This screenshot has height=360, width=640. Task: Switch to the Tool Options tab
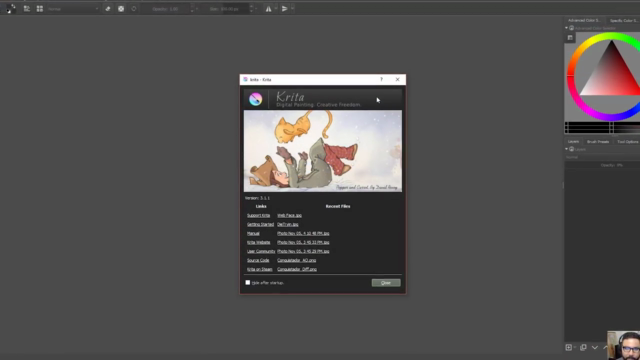click(x=627, y=142)
